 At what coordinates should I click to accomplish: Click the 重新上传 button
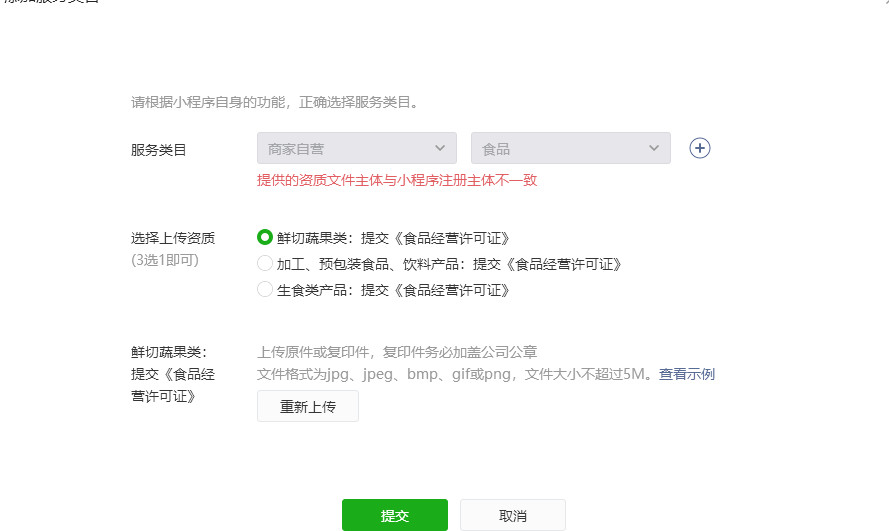point(308,406)
